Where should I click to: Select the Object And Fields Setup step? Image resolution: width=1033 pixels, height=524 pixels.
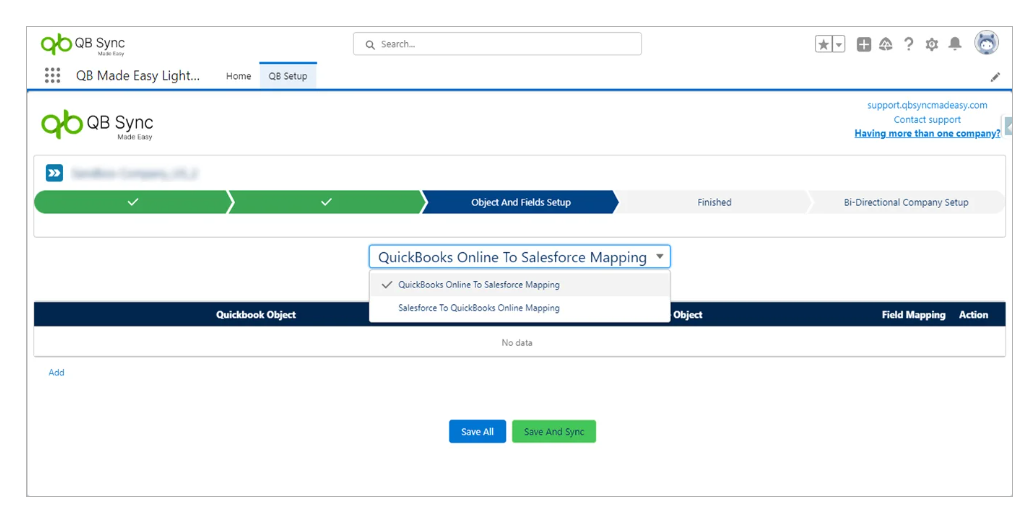(520, 202)
